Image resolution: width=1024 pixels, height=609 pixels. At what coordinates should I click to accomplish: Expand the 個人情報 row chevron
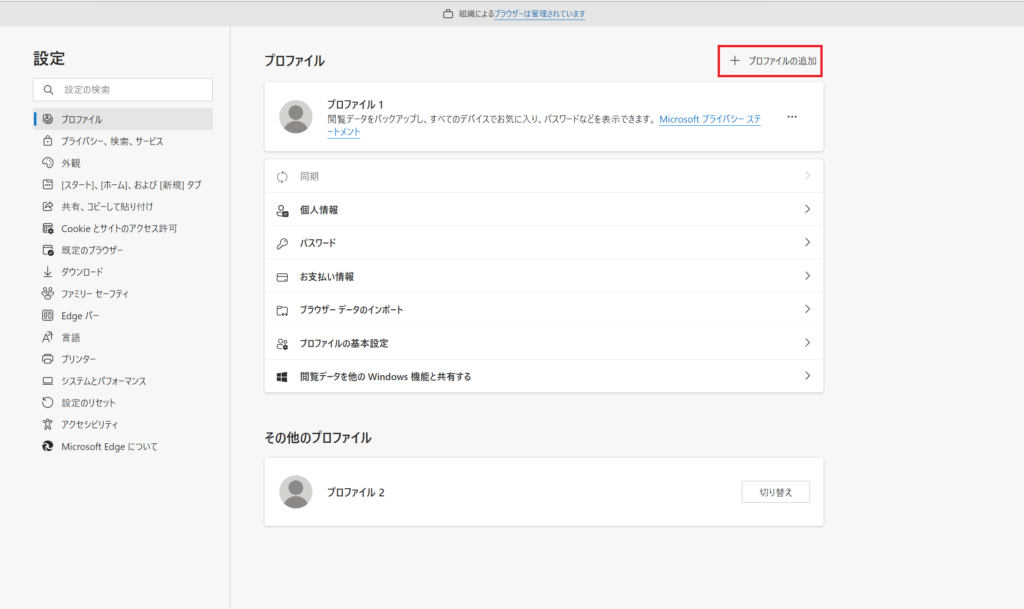807,209
